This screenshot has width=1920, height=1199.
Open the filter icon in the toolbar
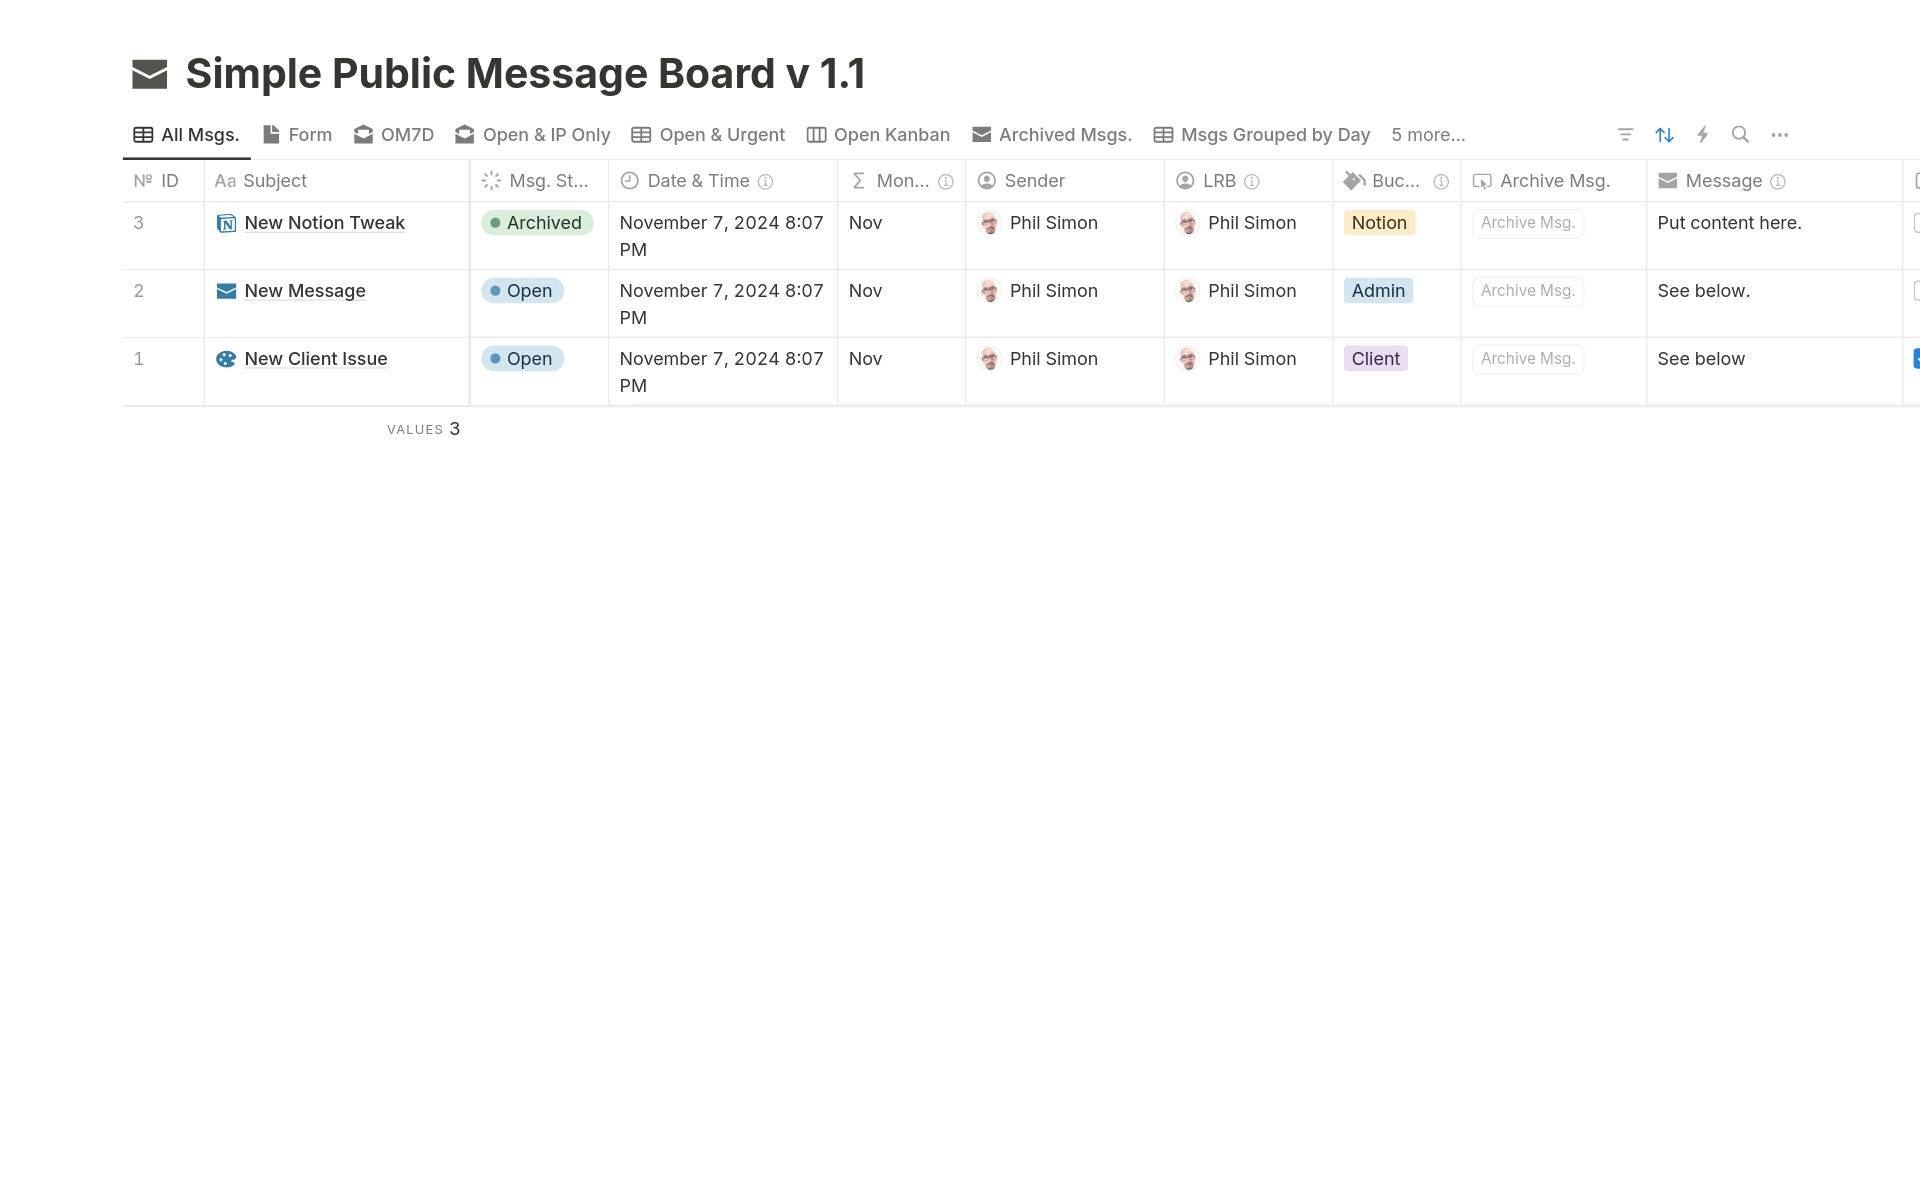tap(1625, 135)
